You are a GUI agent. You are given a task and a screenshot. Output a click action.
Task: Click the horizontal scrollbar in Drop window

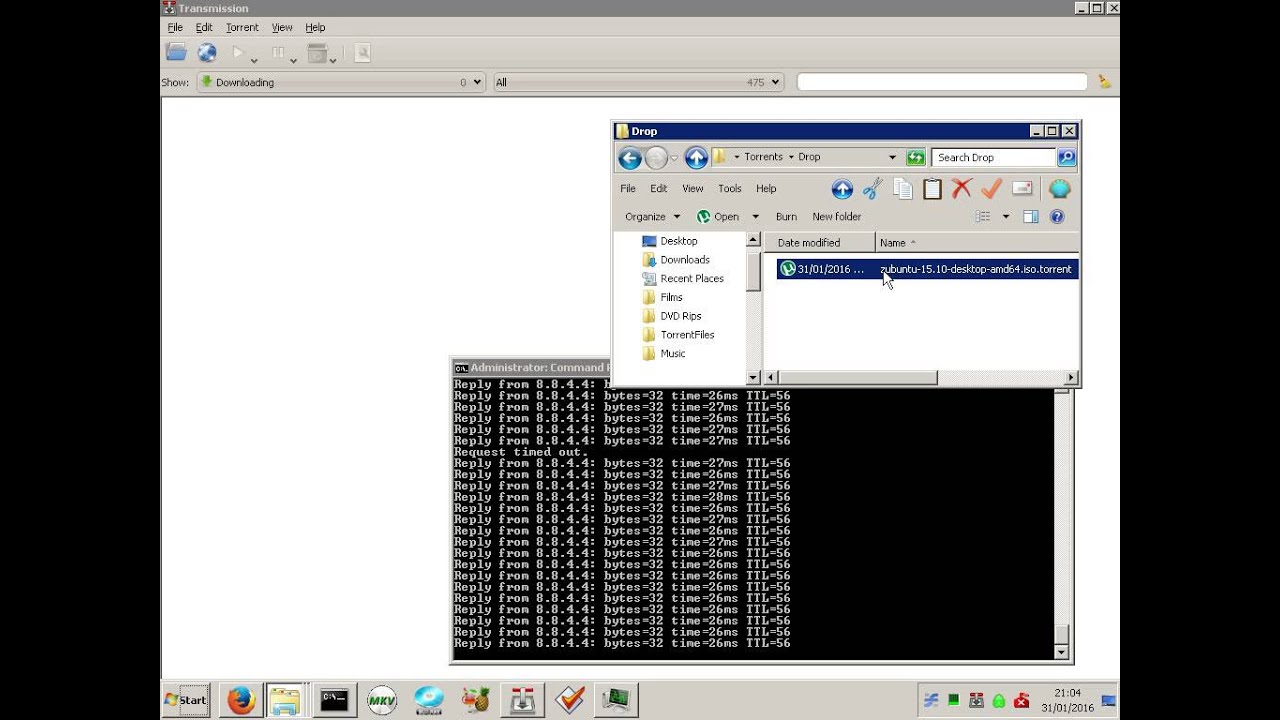coord(857,378)
